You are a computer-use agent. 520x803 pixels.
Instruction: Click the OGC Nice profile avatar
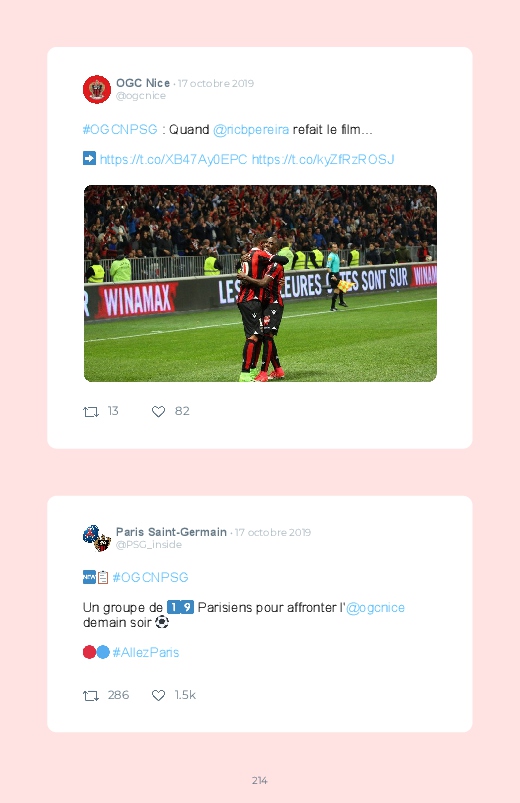[97, 89]
